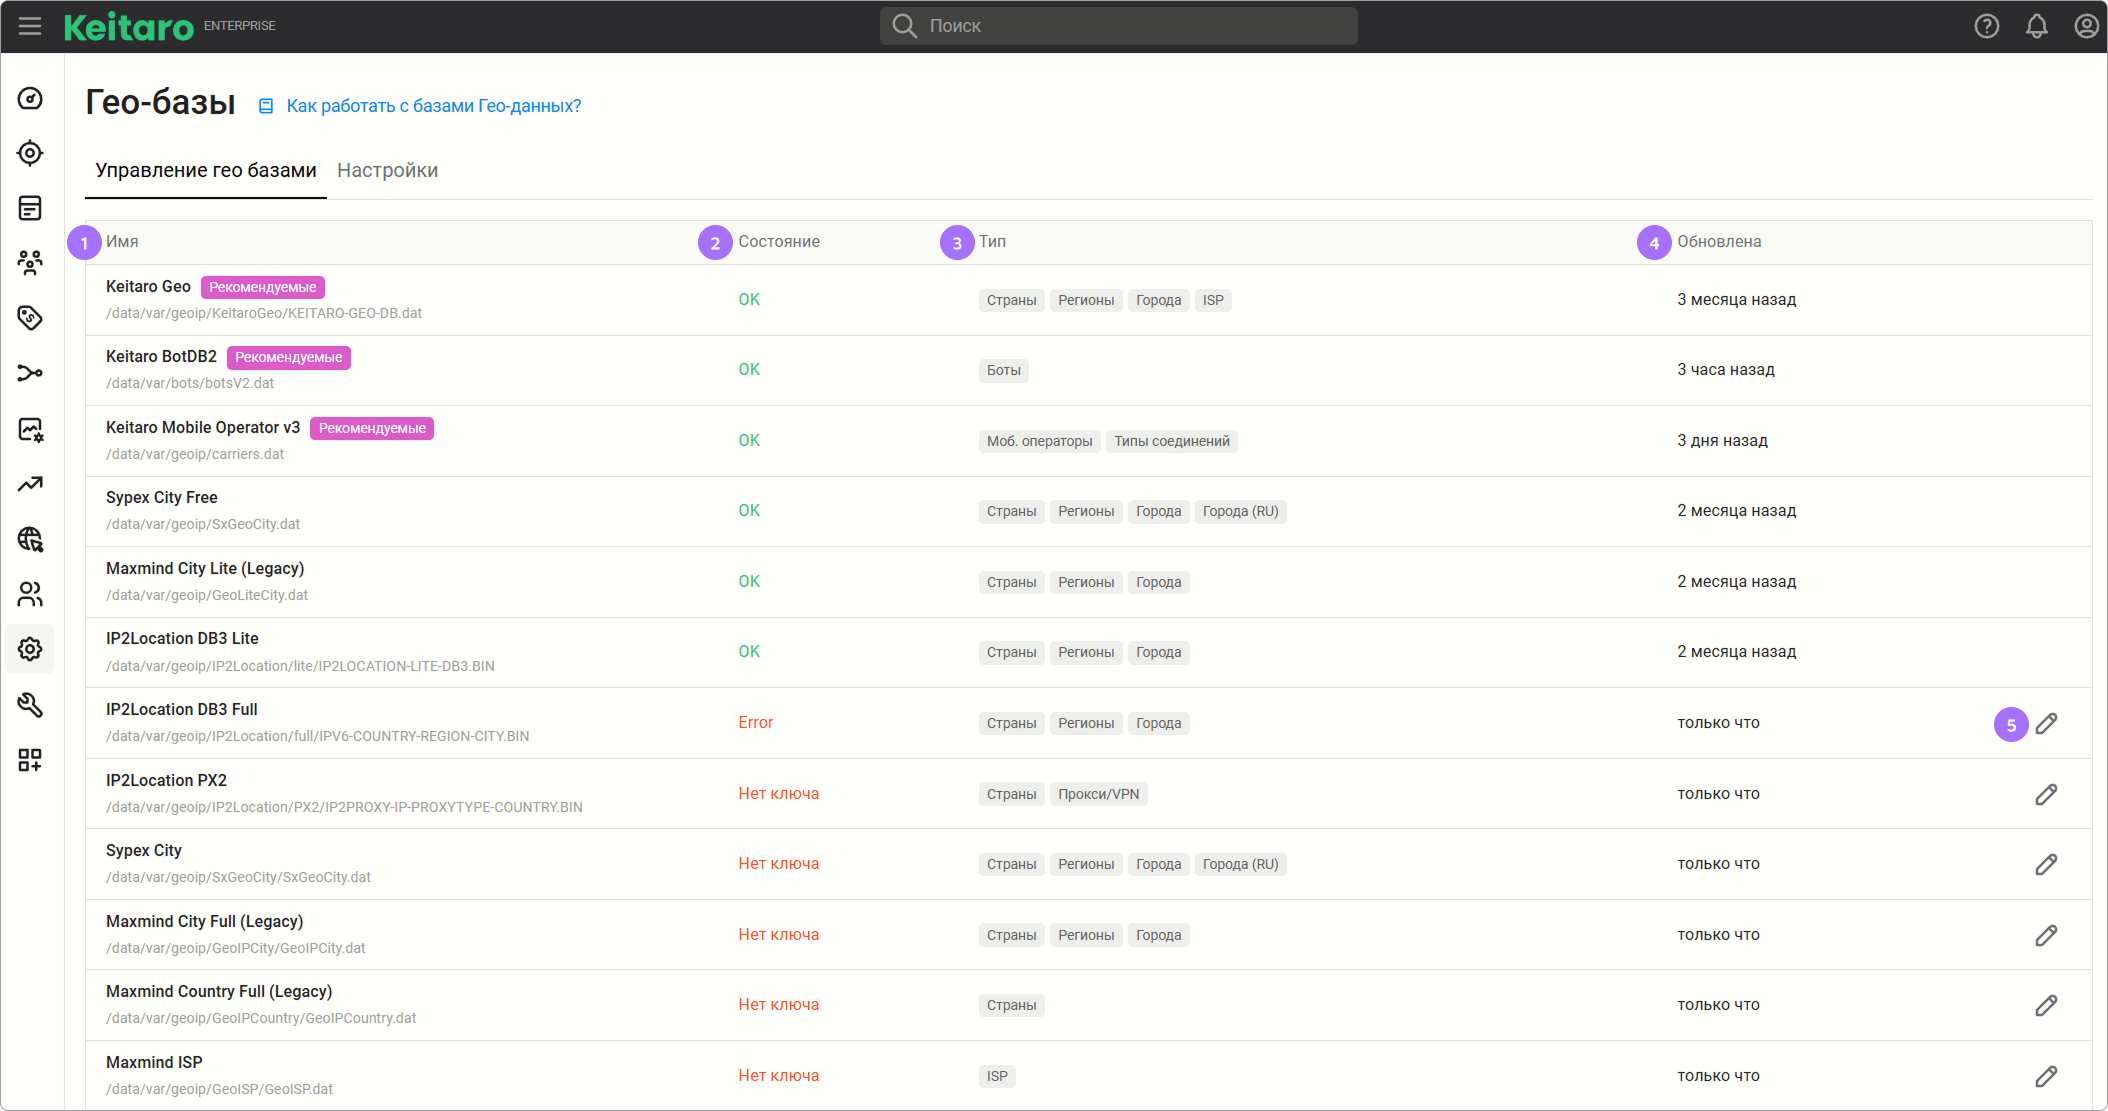The height and width of the screenshot is (1111, 2108).
Task: Open the Гео-данных help link
Action: [x=433, y=106]
